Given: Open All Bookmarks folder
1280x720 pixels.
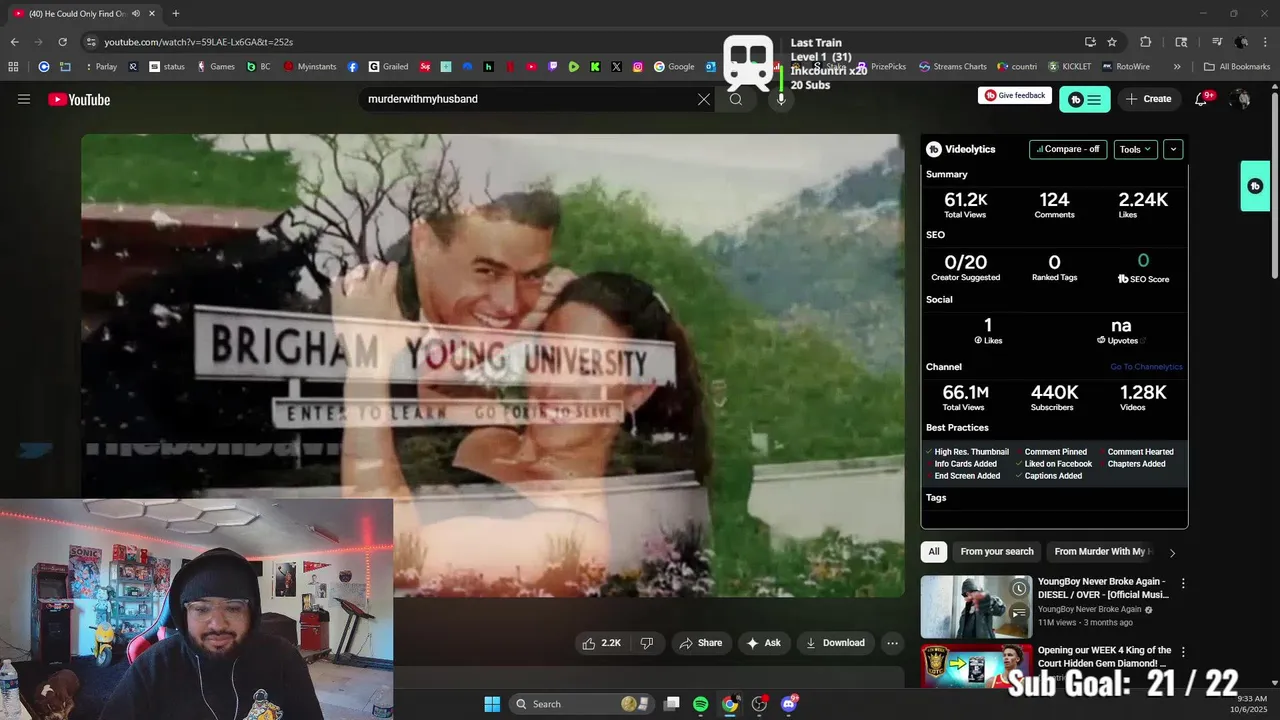Looking at the screenshot, I should pyautogui.click(x=1237, y=67).
